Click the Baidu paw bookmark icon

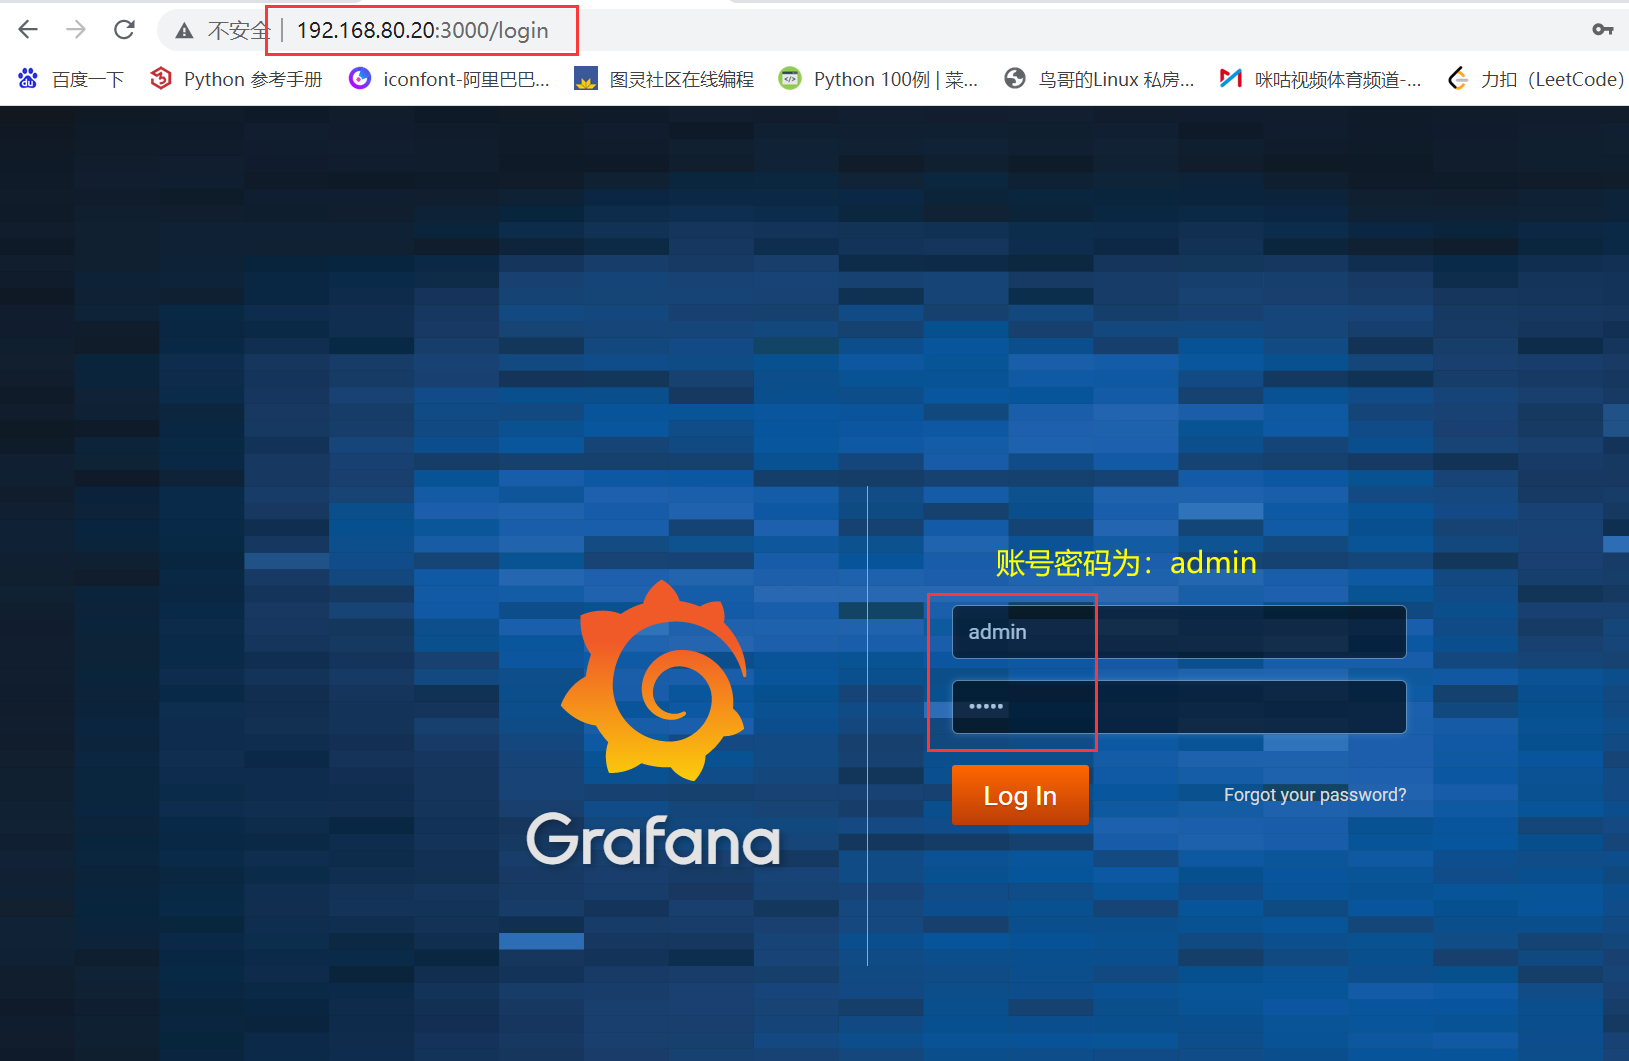(28, 78)
